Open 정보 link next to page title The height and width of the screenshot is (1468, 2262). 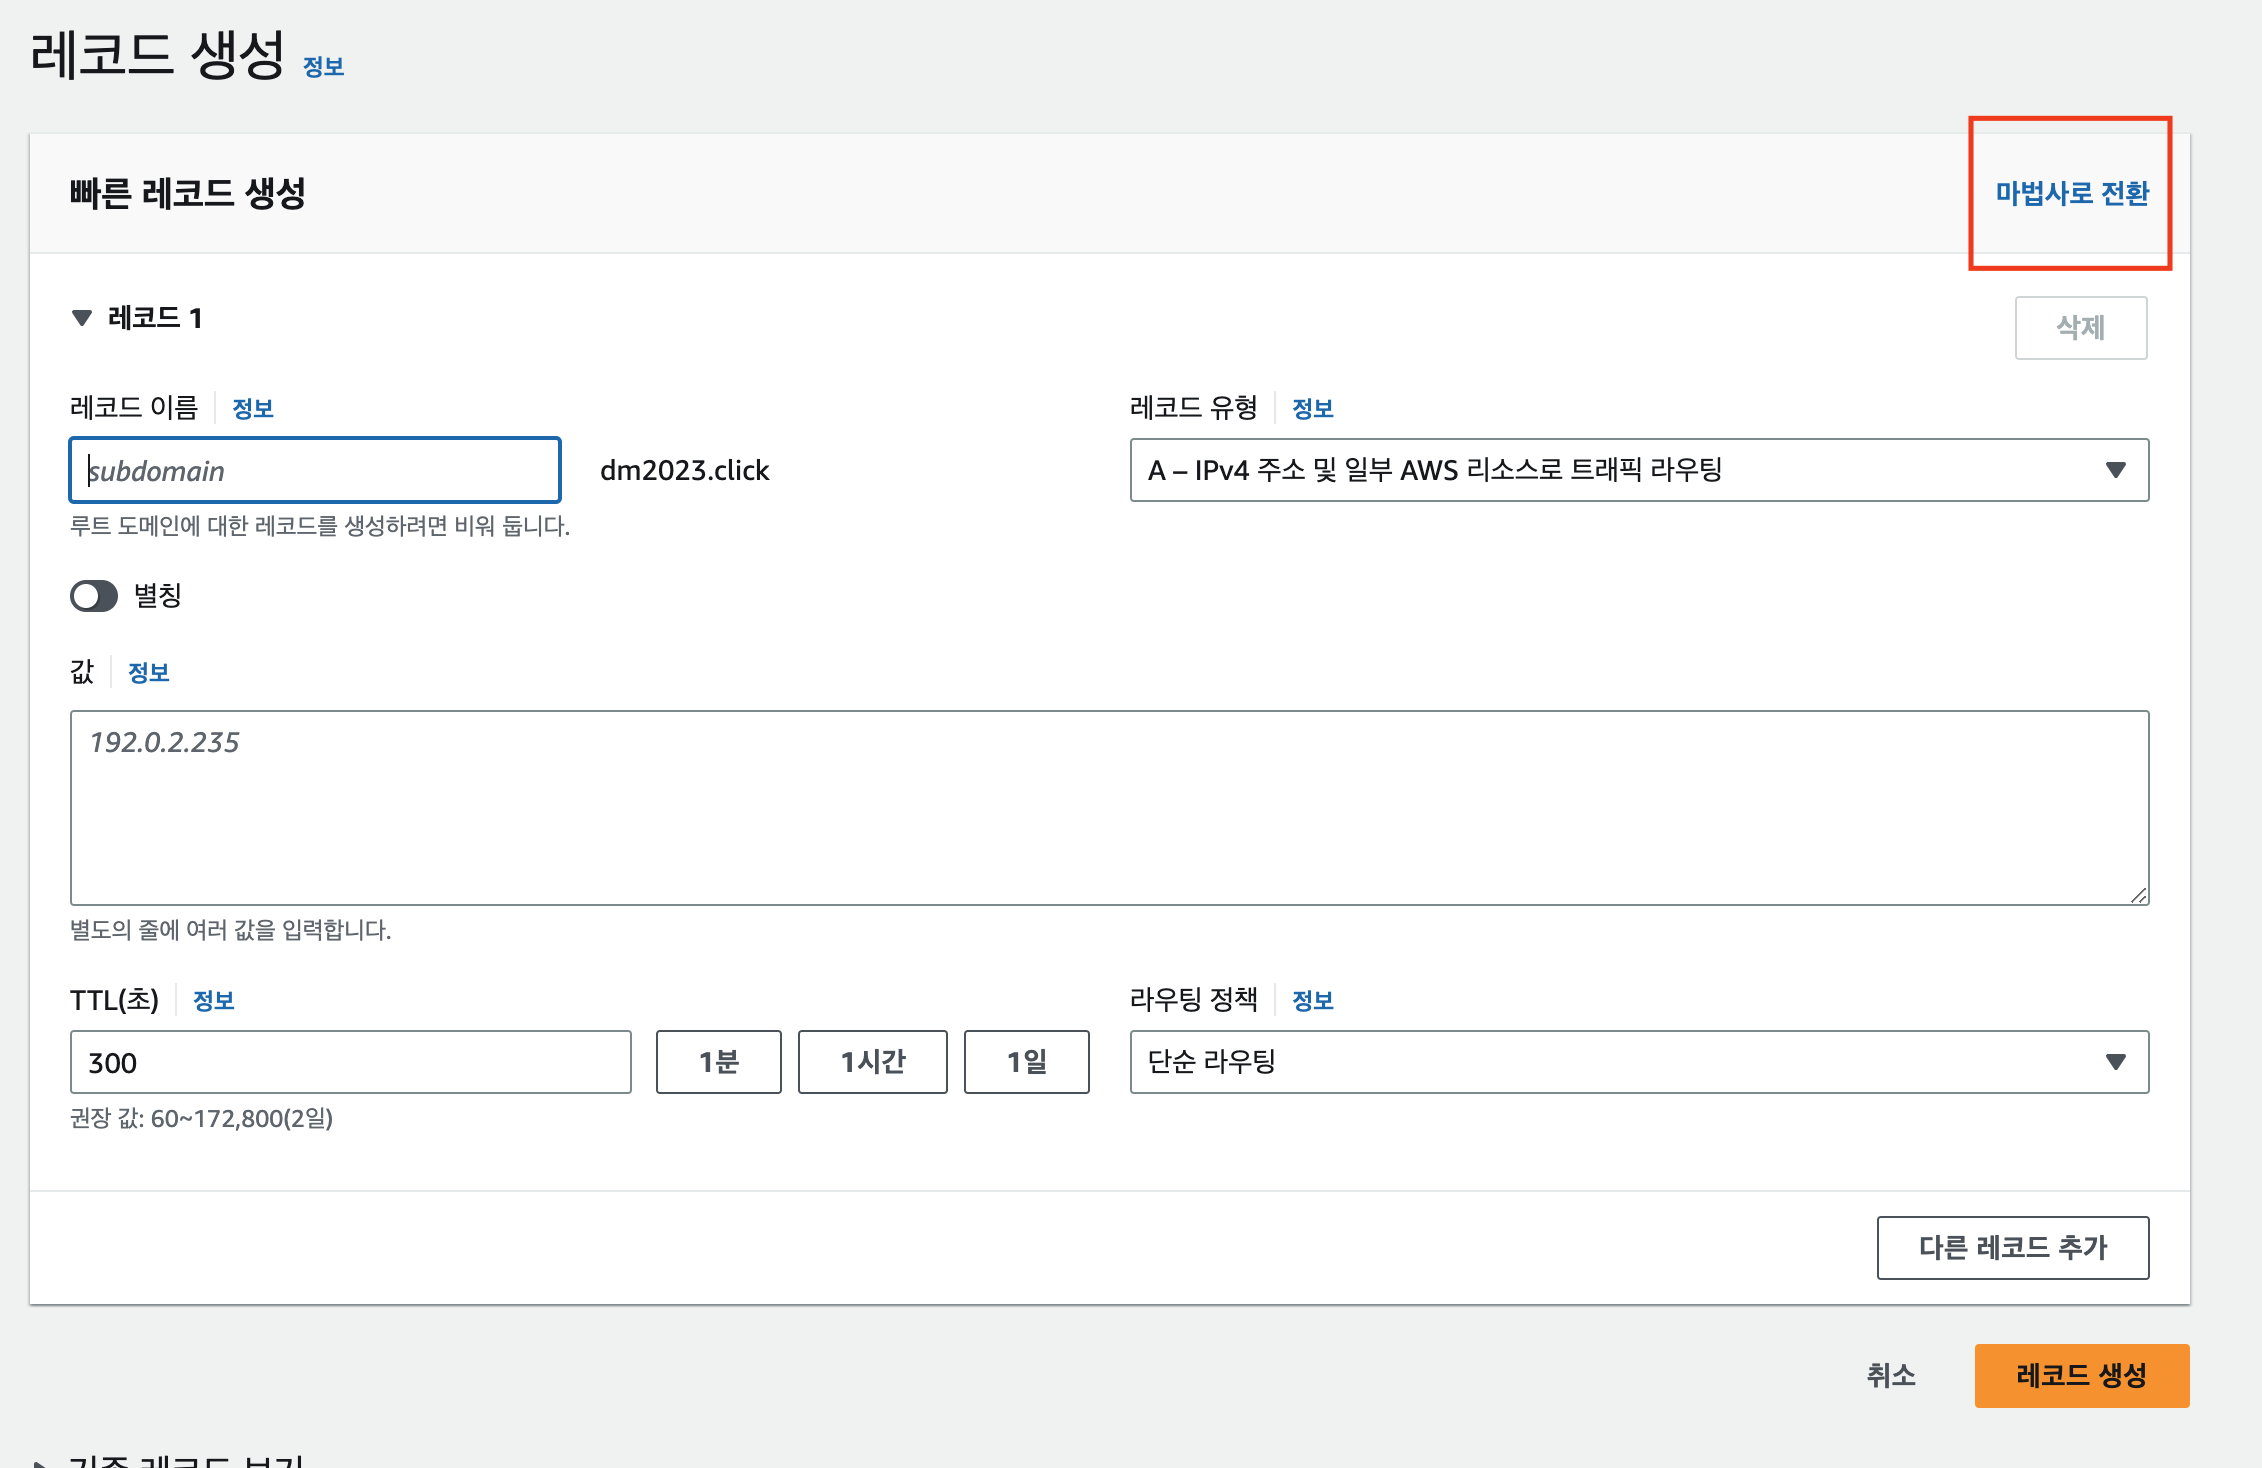pos(323,67)
